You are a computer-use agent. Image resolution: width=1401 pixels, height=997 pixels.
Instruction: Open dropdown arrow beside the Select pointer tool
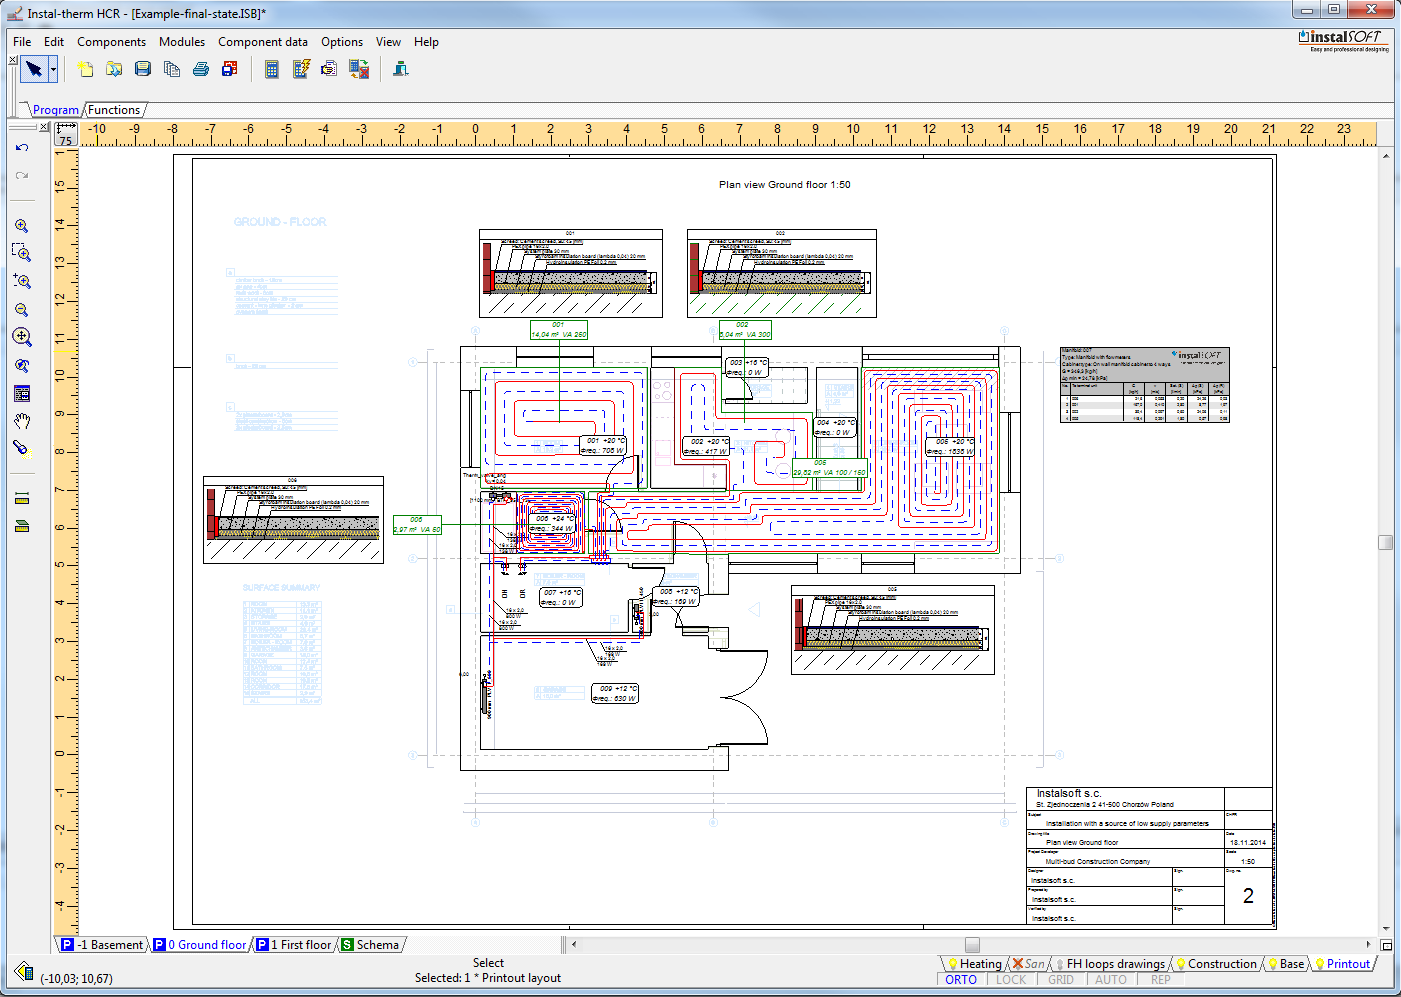(x=53, y=69)
